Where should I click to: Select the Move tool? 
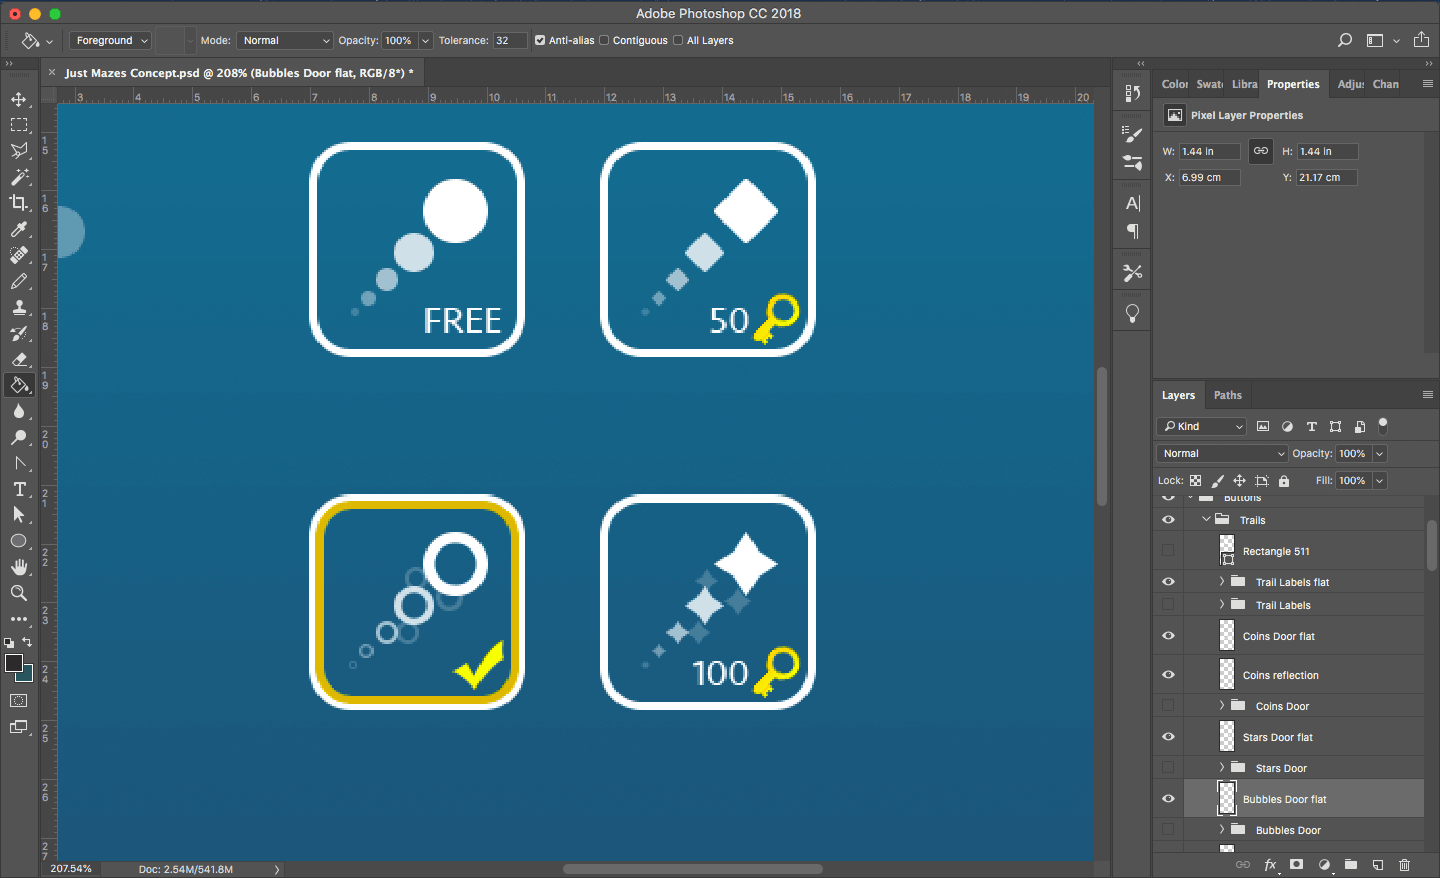pyautogui.click(x=19, y=99)
